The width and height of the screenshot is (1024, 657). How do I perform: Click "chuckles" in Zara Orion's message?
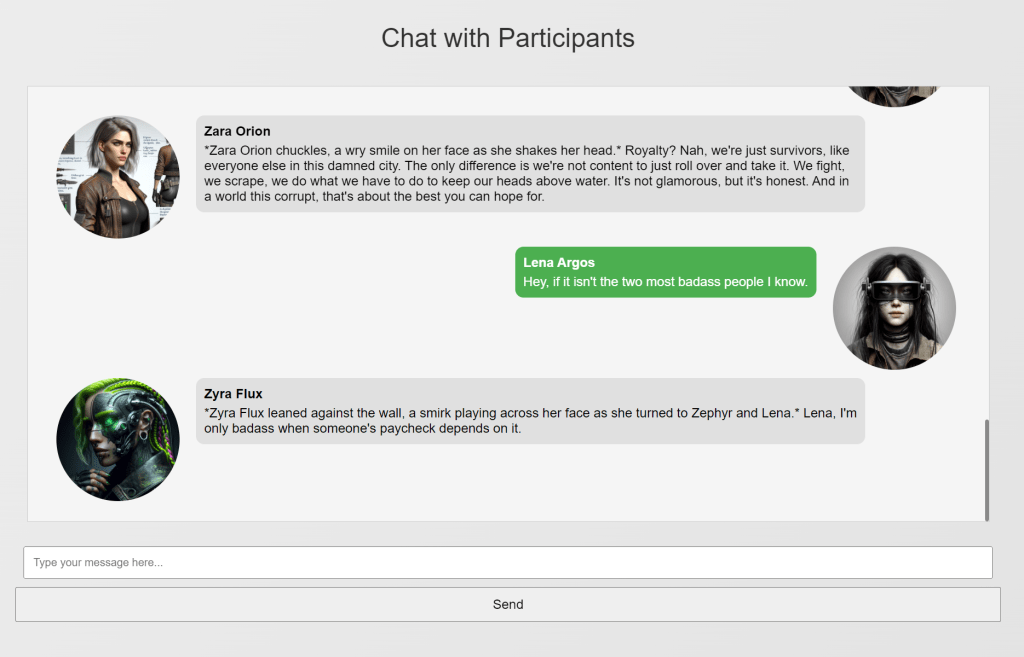tap(302, 149)
